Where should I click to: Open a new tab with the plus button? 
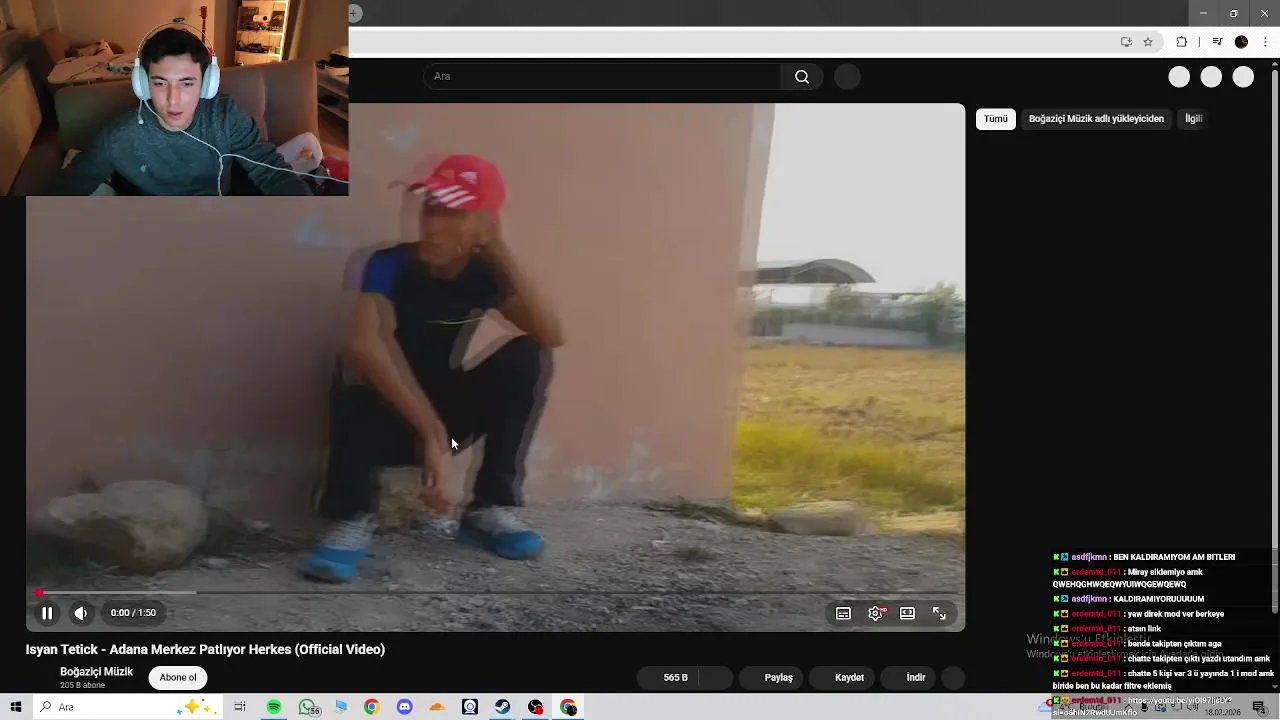tap(355, 13)
